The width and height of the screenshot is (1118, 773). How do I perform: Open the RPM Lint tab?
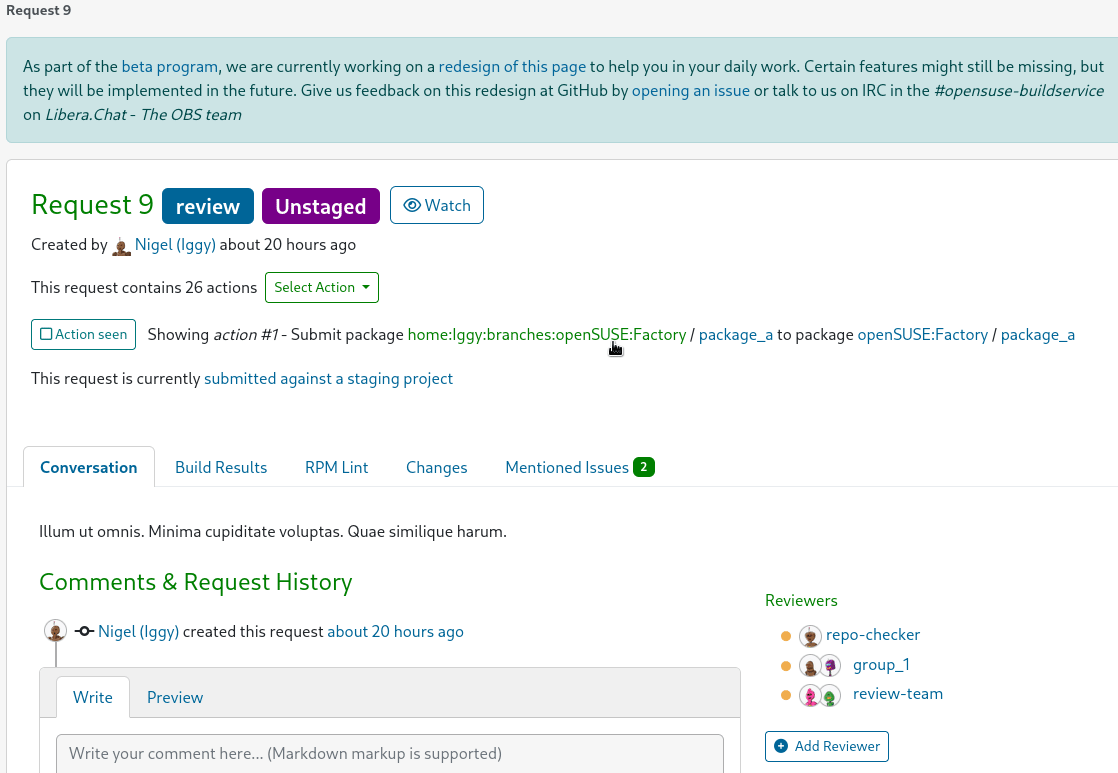click(x=336, y=467)
